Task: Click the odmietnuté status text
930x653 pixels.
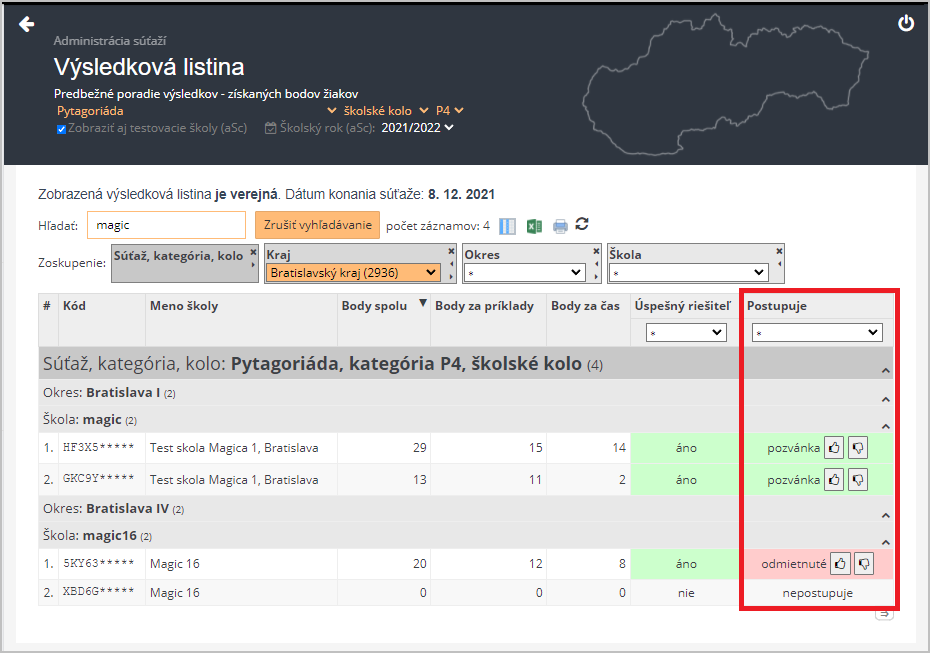Action: pos(794,564)
